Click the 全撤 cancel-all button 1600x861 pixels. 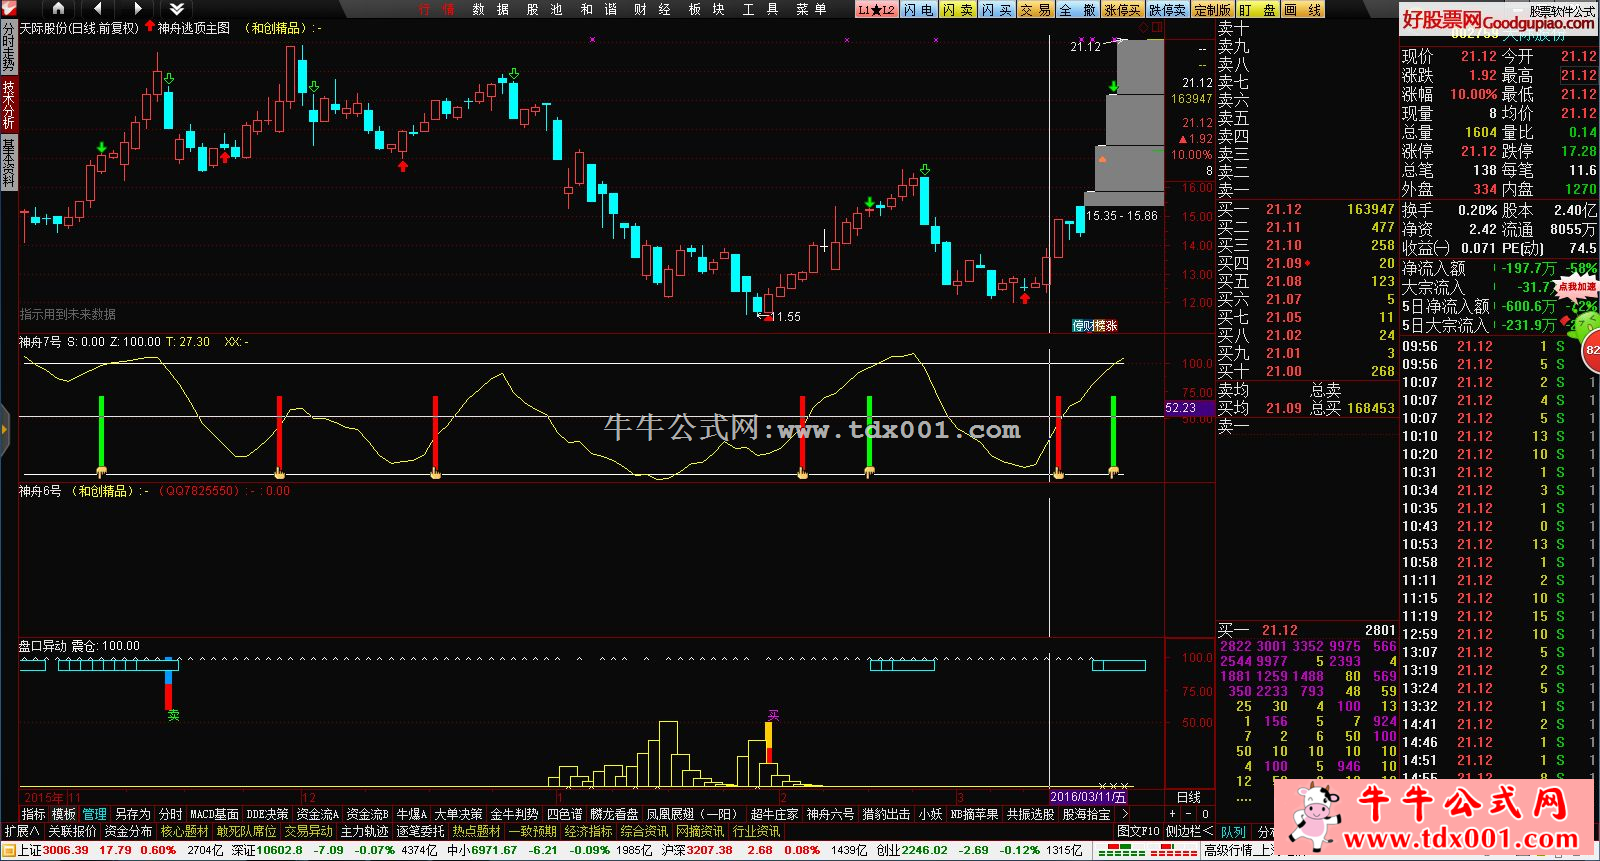click(1077, 10)
